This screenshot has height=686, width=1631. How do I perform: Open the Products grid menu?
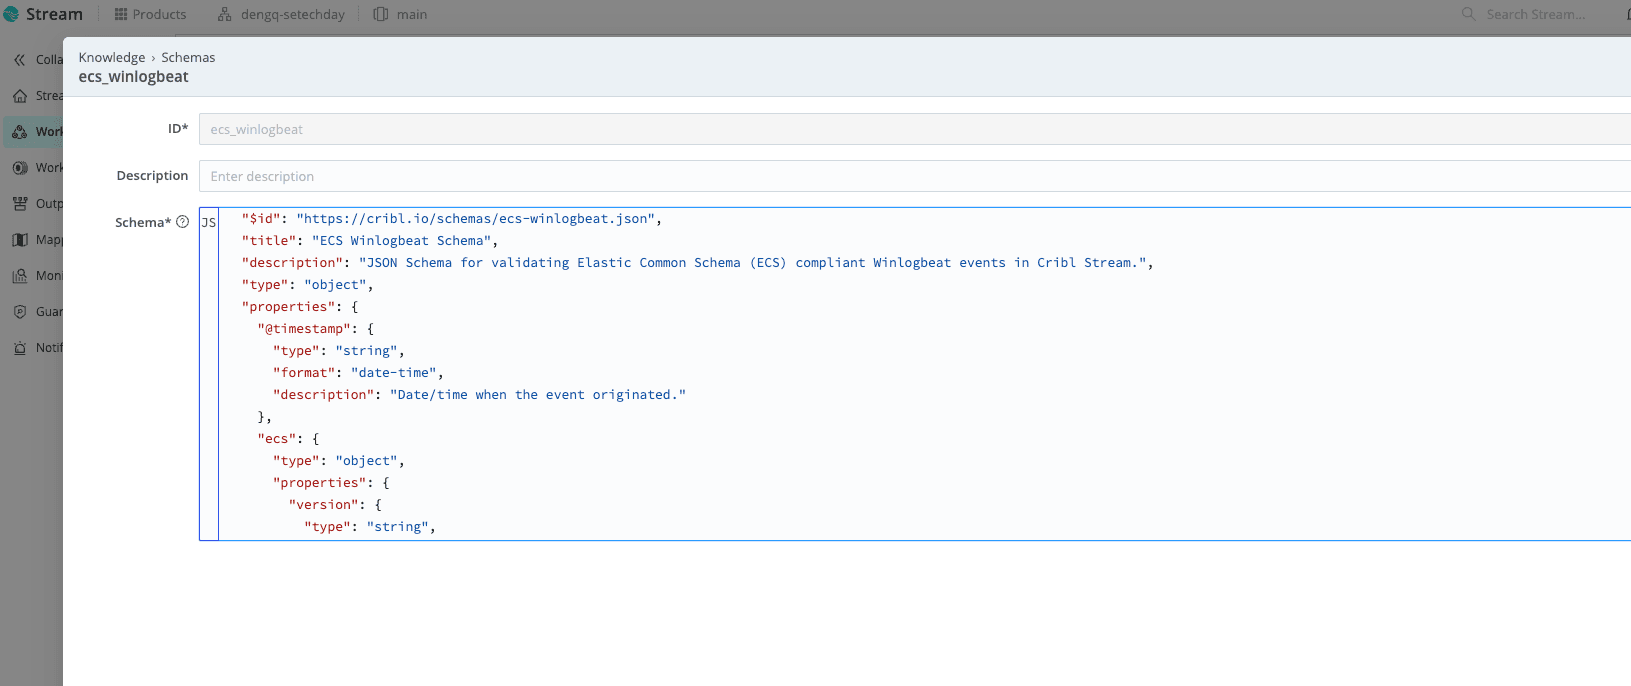click(121, 14)
